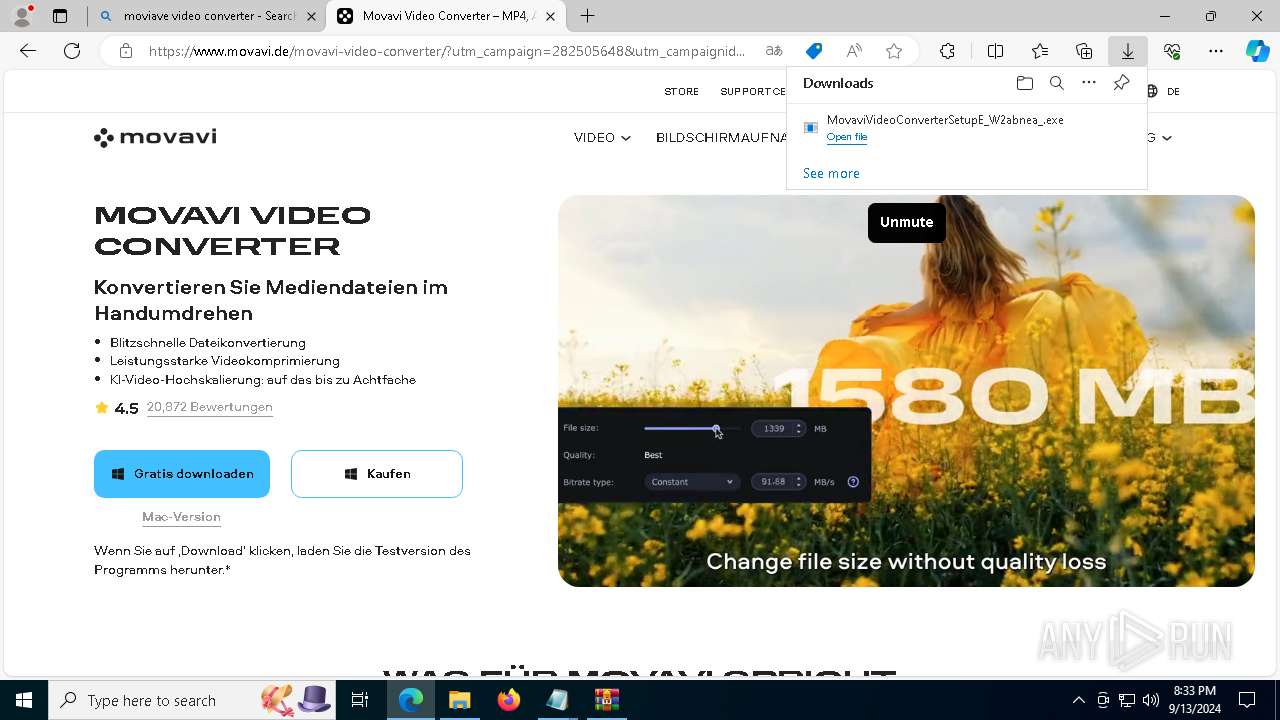Open the 20,872 Bewertungen link

(210, 407)
